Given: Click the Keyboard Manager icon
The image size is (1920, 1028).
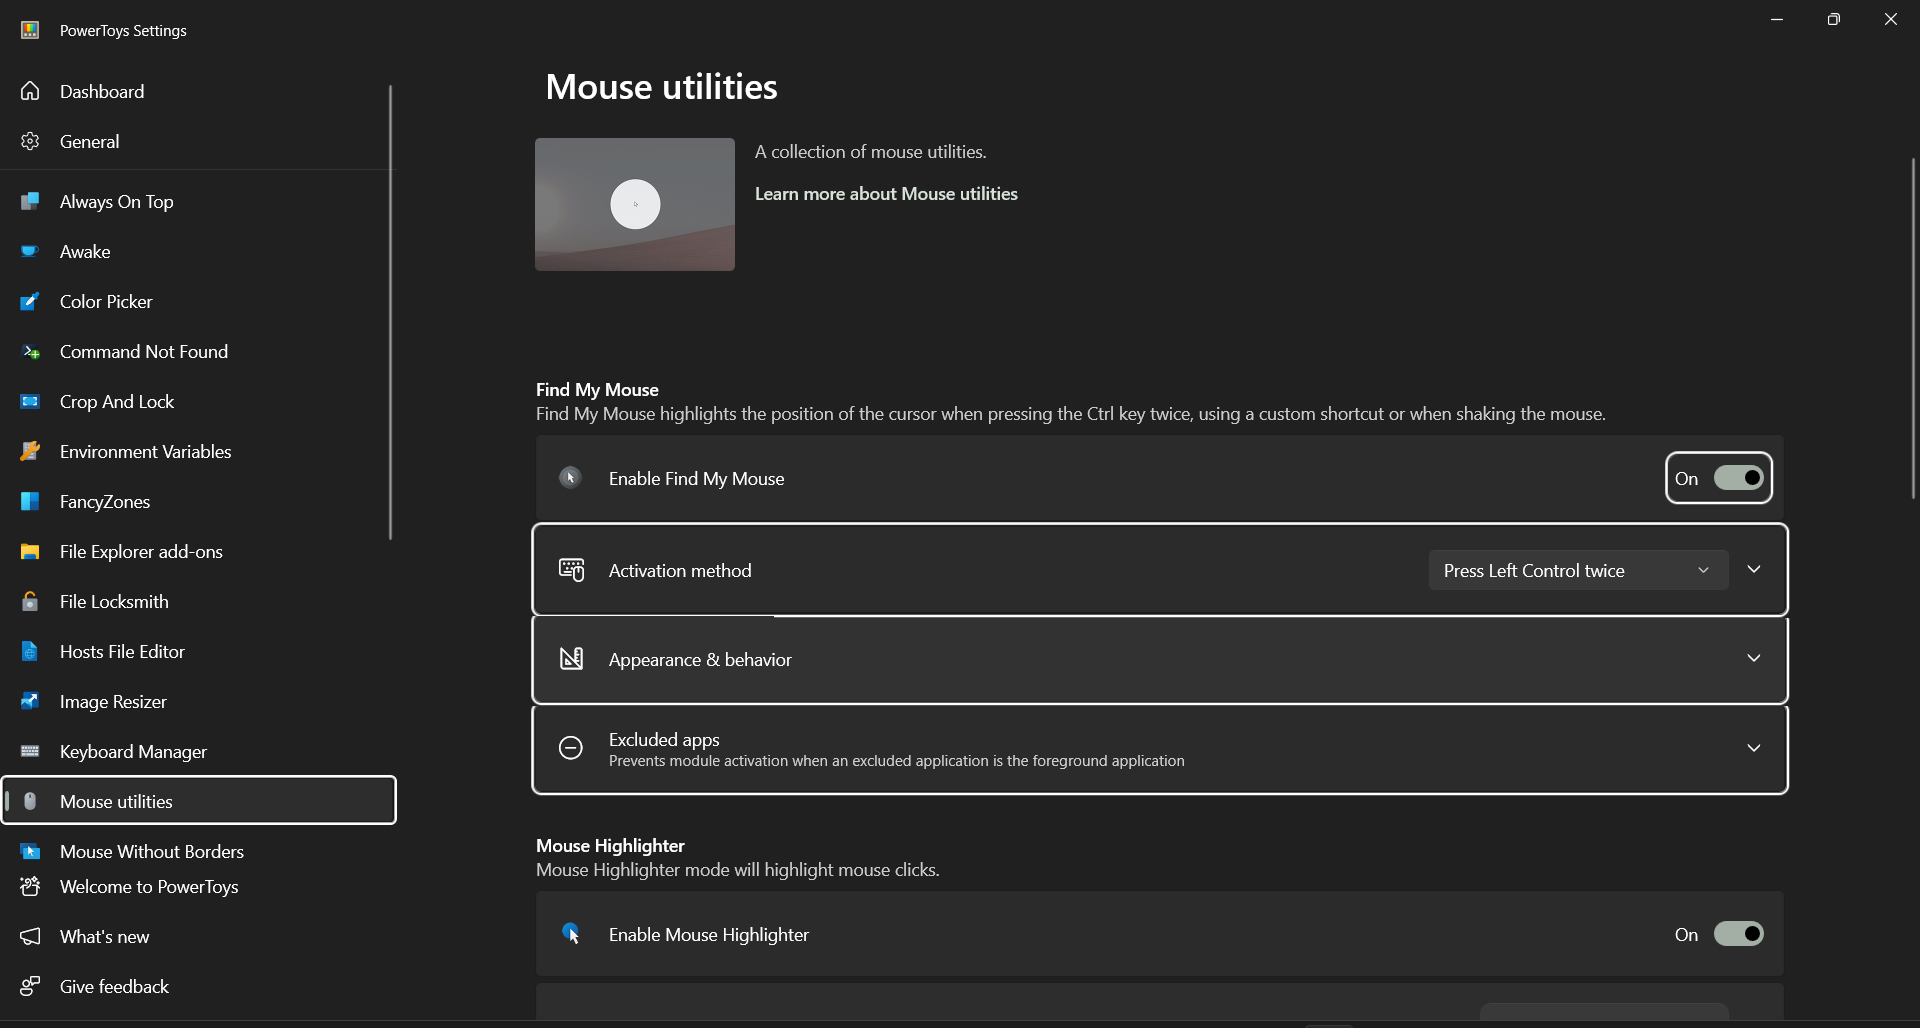Looking at the screenshot, I should click(30, 751).
